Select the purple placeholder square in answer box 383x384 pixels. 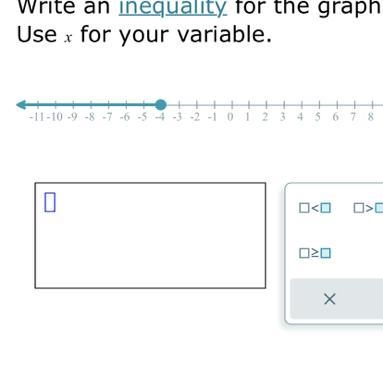pyautogui.click(x=50, y=202)
